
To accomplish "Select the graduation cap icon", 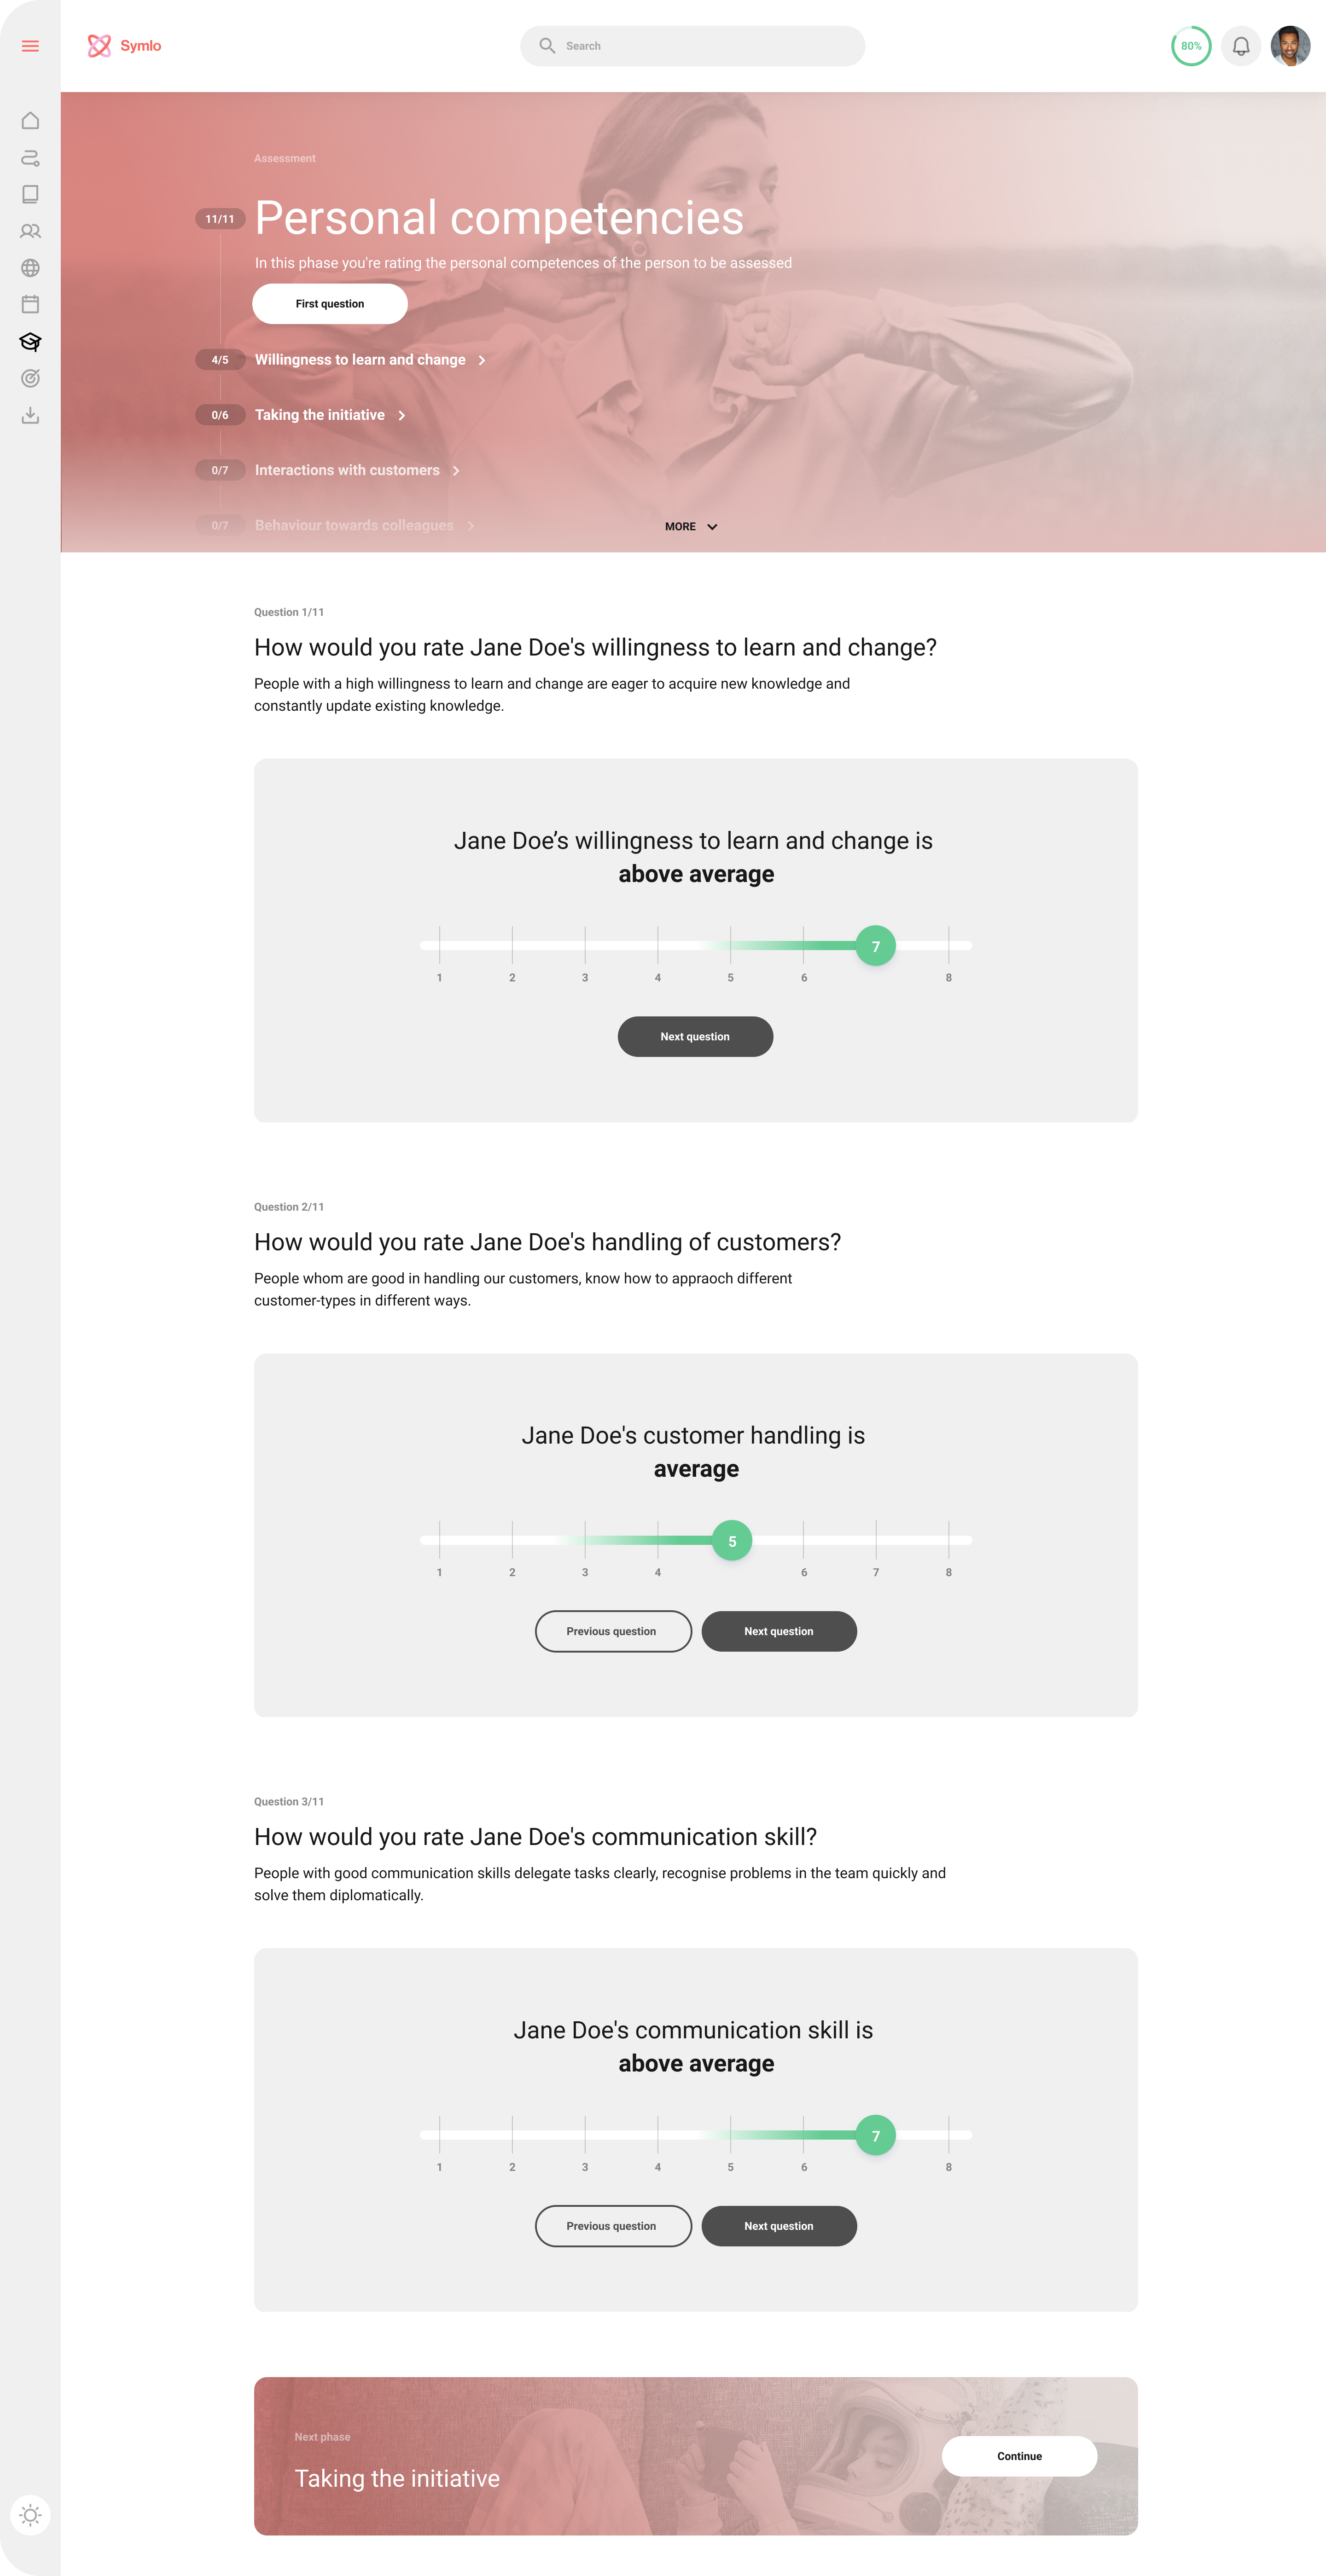I will coord(30,342).
